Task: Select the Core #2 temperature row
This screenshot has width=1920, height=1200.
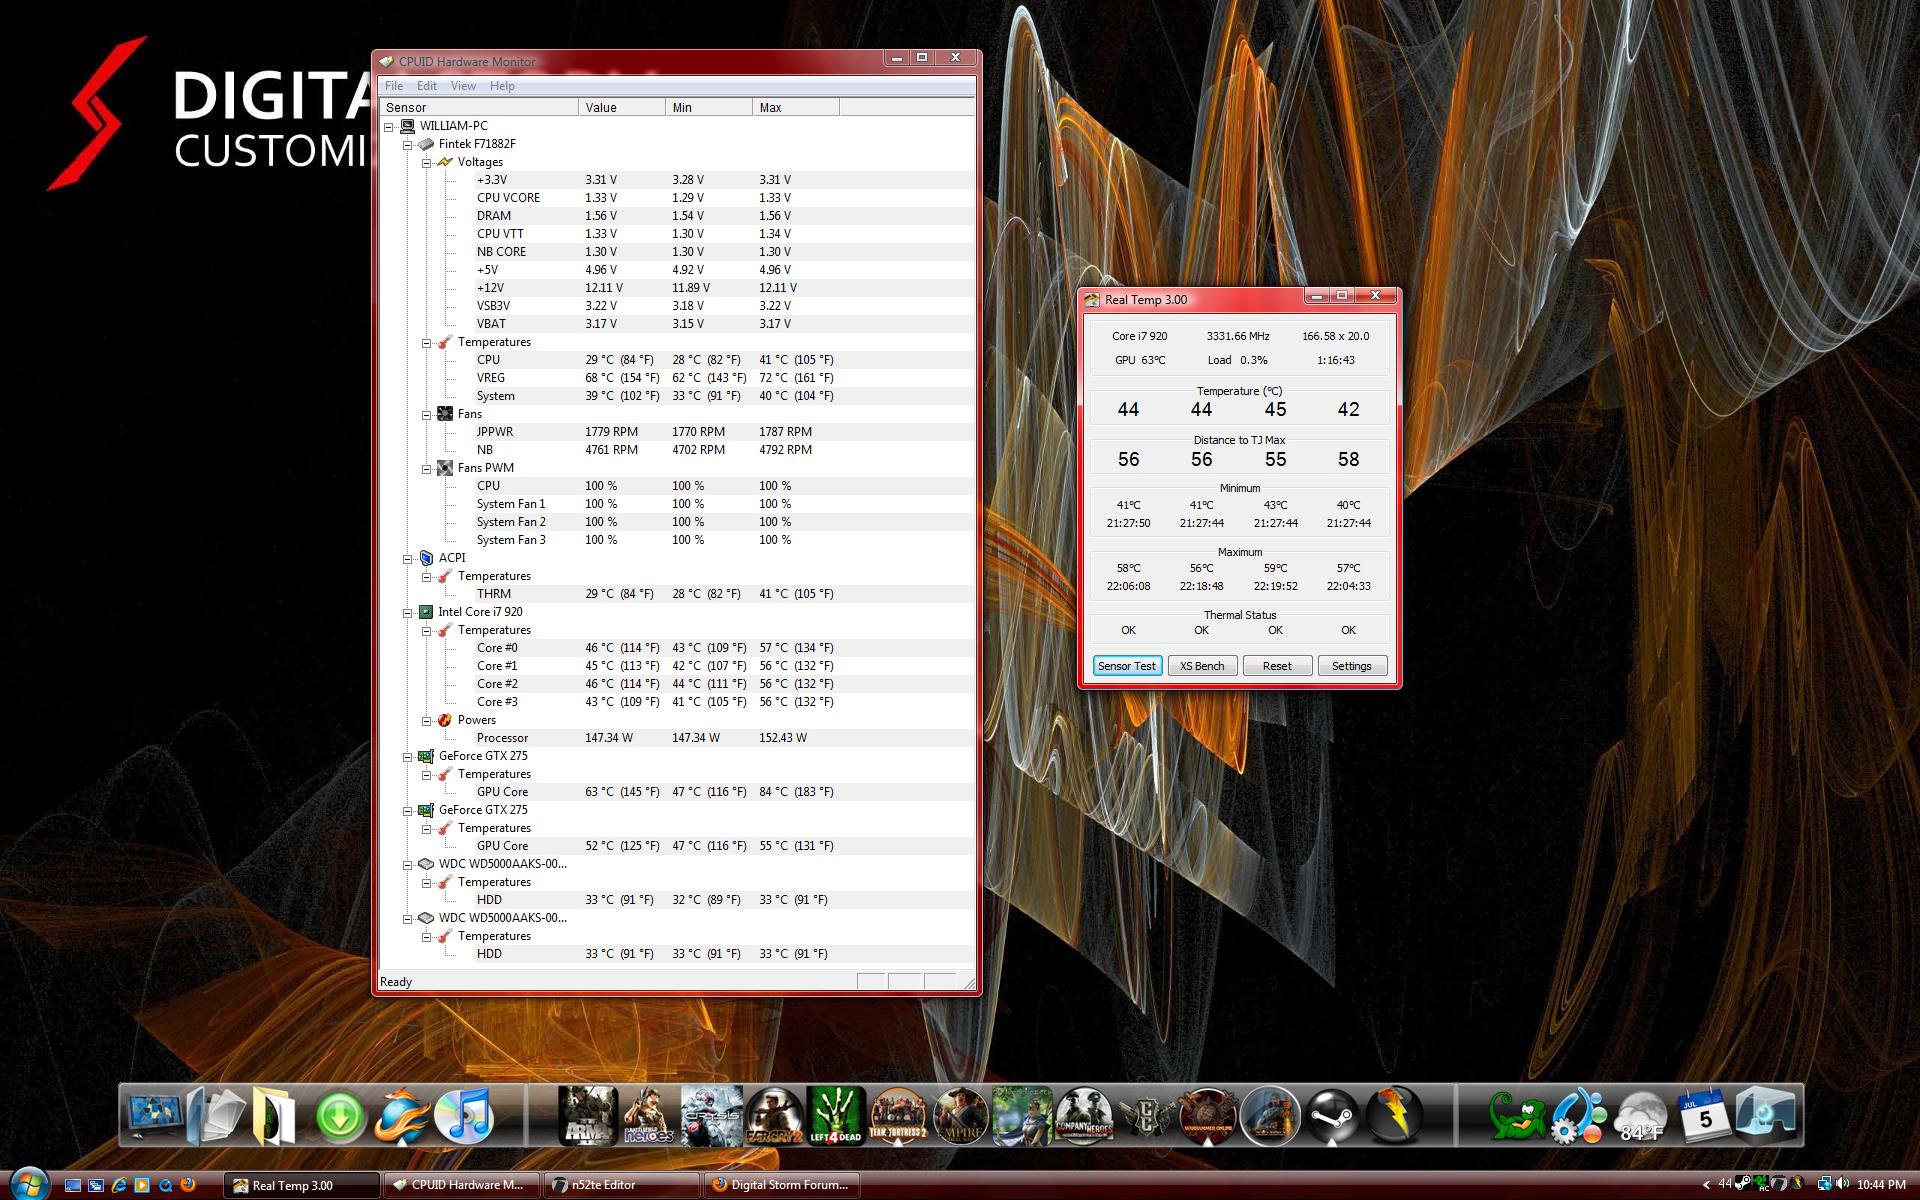Action: tap(677, 684)
